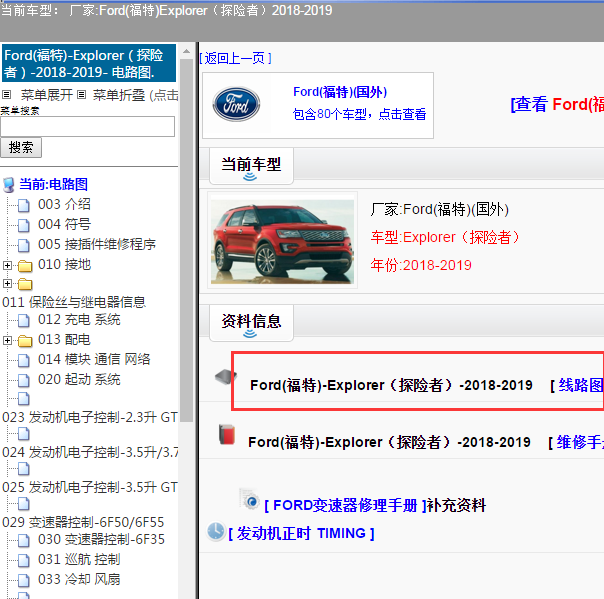This screenshot has height=599, width=604.
Task: Click the page icon for 004 符号
Action: click(x=23, y=225)
